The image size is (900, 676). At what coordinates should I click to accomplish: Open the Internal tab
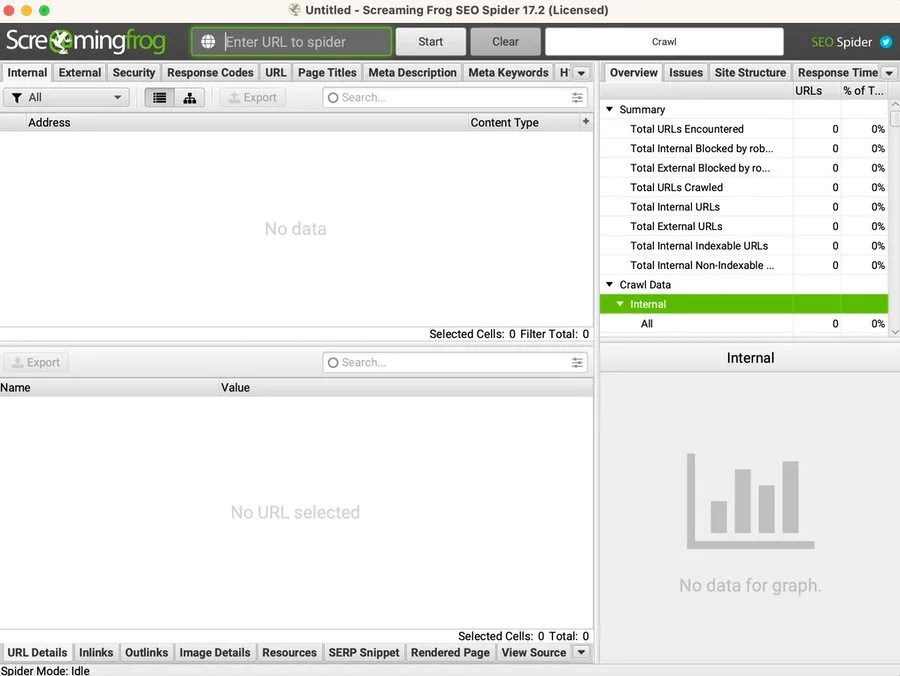27,73
